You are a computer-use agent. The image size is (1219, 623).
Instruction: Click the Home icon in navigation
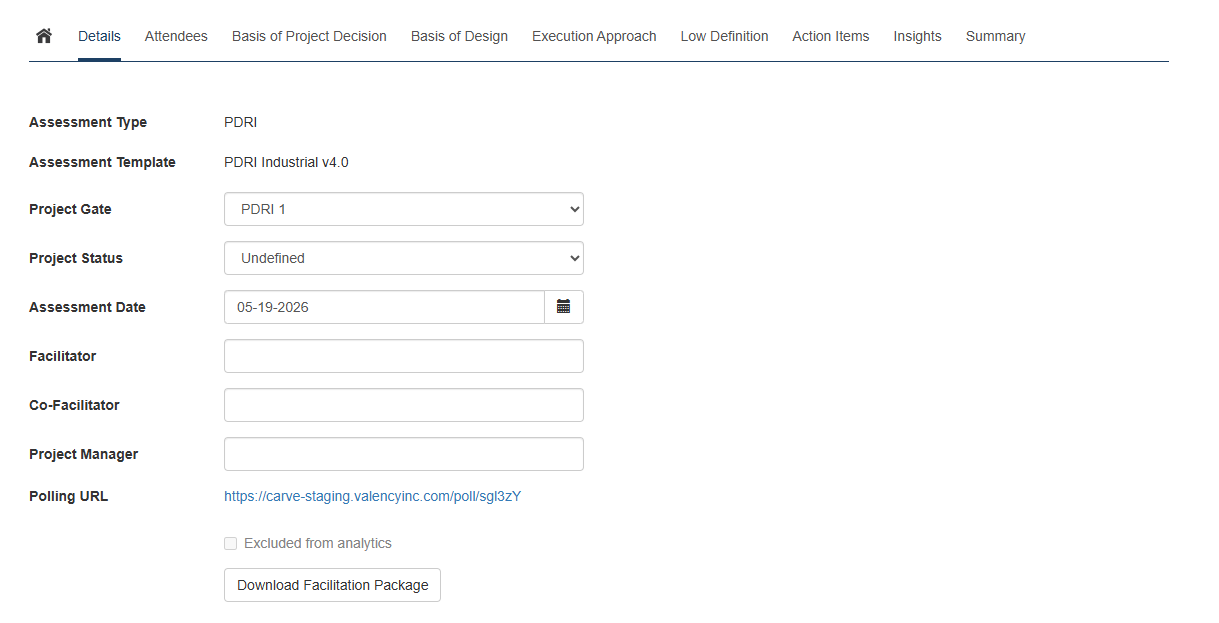[x=43, y=36]
